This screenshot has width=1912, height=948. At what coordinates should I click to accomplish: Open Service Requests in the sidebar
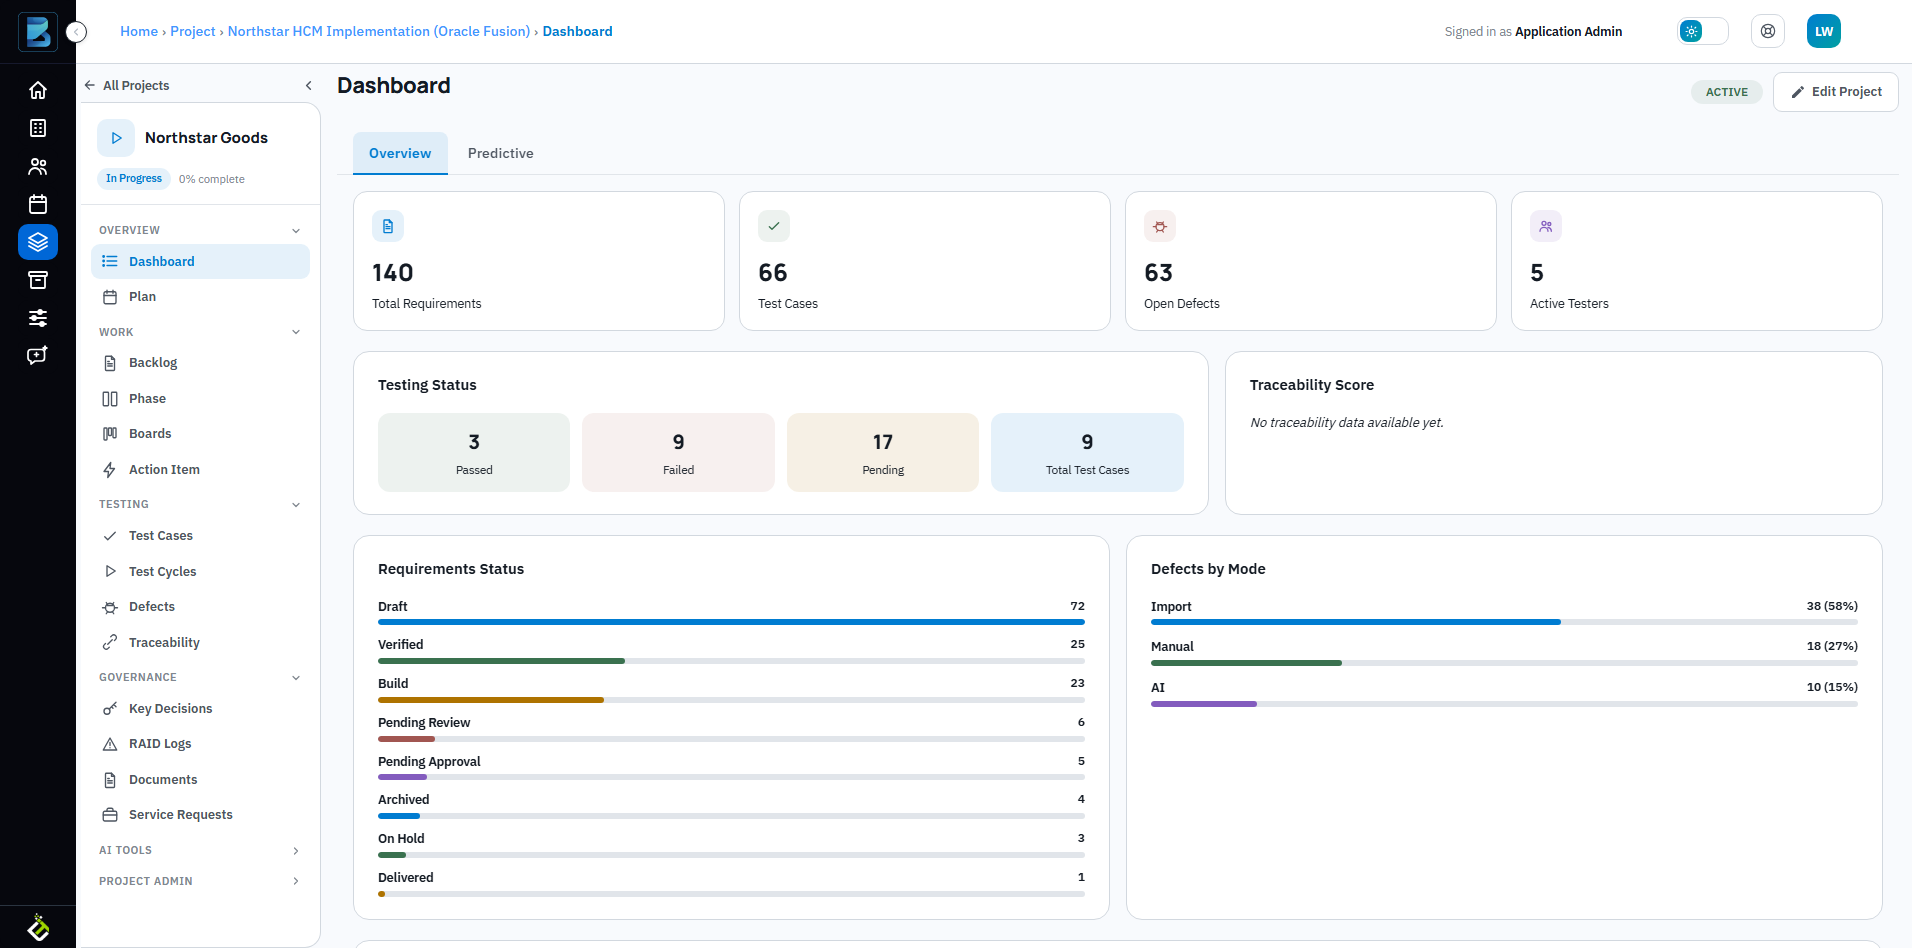click(x=200, y=815)
